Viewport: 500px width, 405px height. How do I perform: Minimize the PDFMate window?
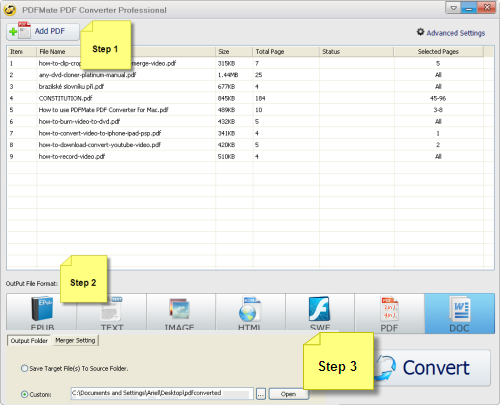tap(469, 8)
